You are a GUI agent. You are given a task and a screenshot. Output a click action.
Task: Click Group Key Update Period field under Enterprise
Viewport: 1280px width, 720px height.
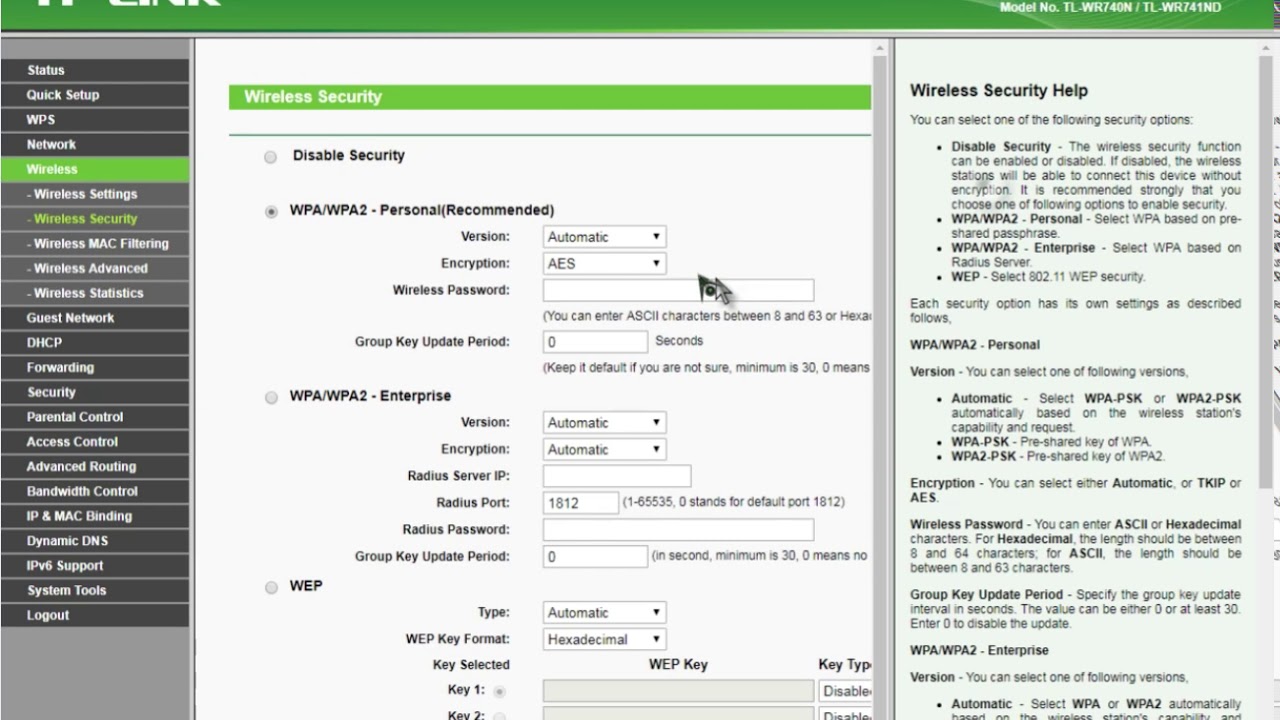click(x=595, y=557)
